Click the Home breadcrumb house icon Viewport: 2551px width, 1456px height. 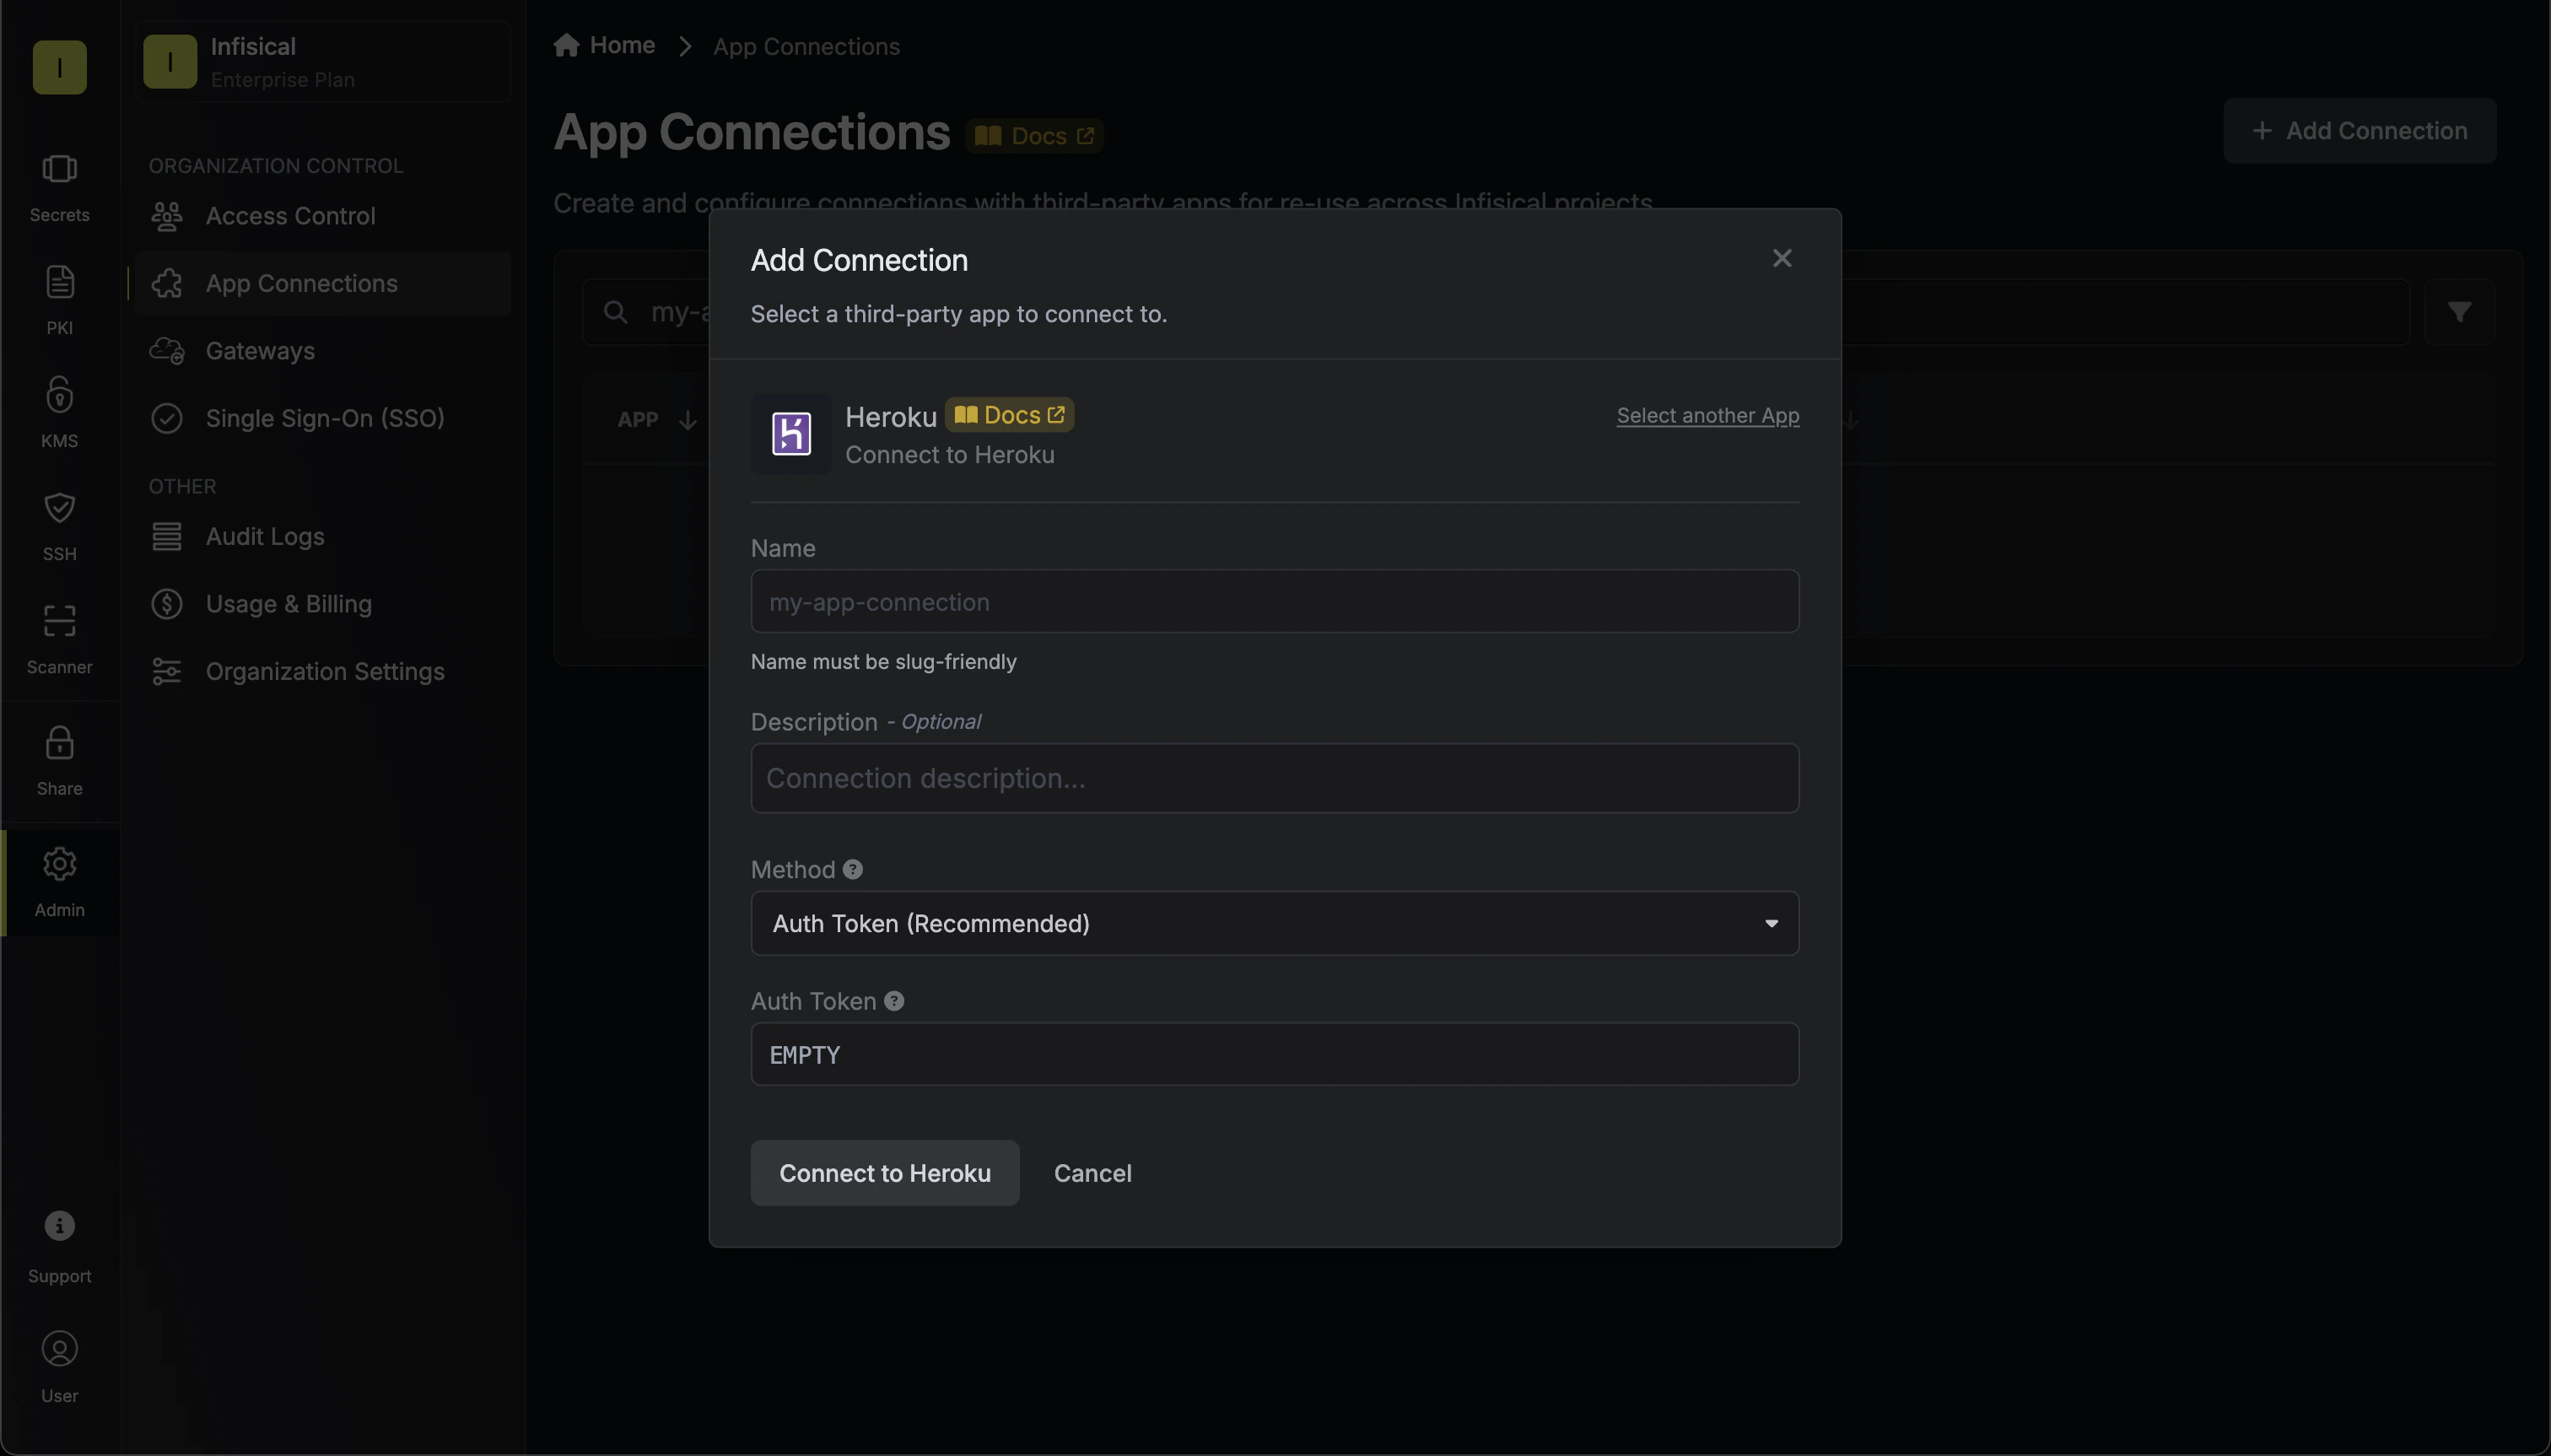tap(567, 45)
